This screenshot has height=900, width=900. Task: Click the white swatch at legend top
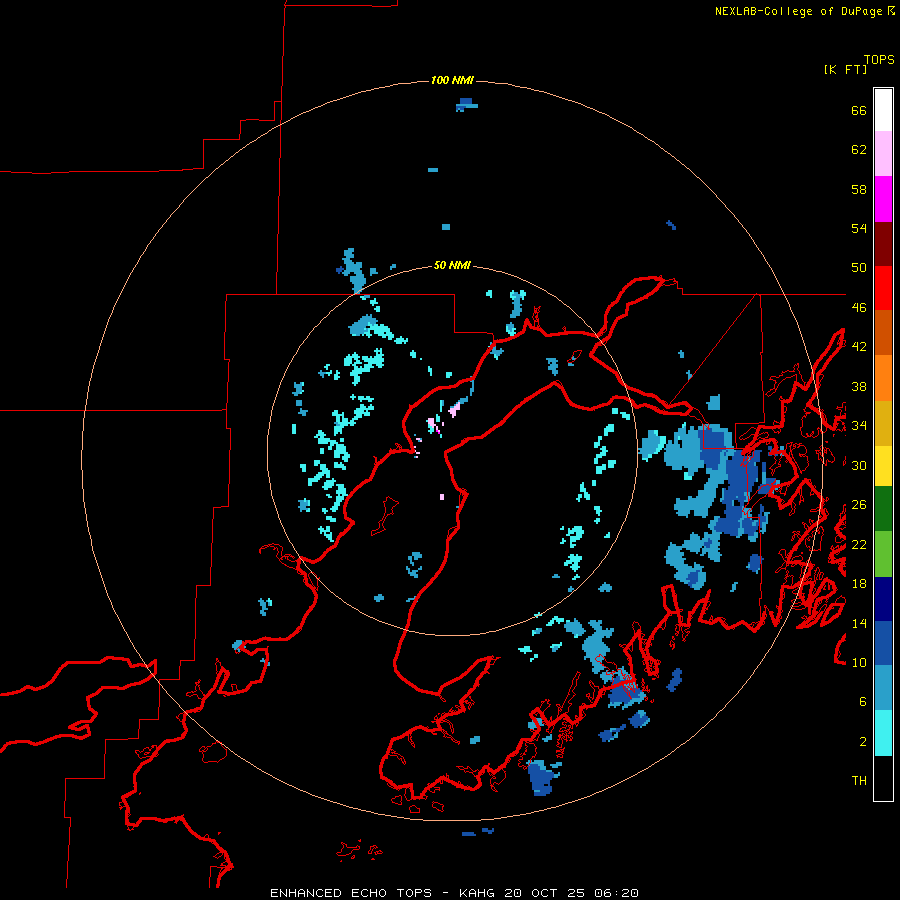883,110
